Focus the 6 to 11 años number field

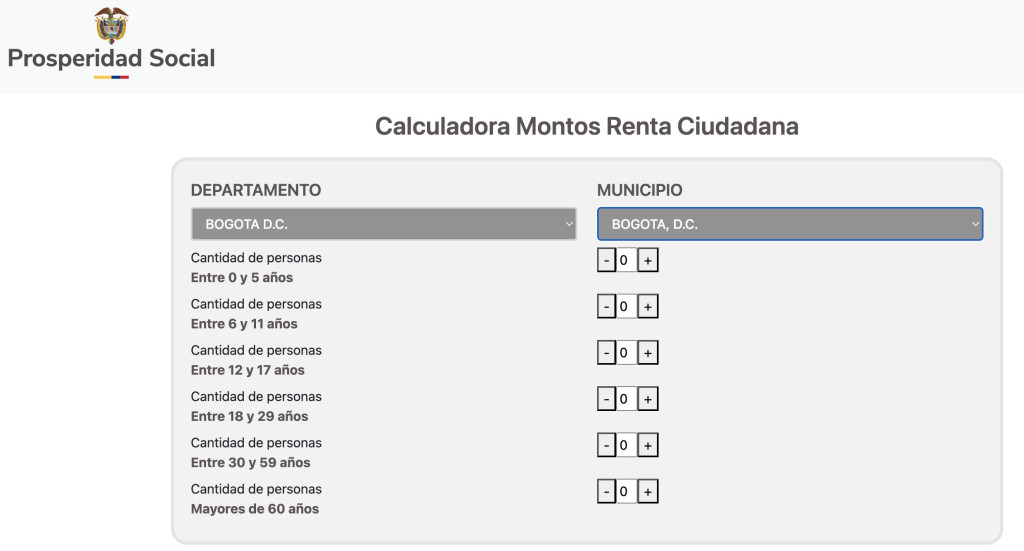pos(625,307)
